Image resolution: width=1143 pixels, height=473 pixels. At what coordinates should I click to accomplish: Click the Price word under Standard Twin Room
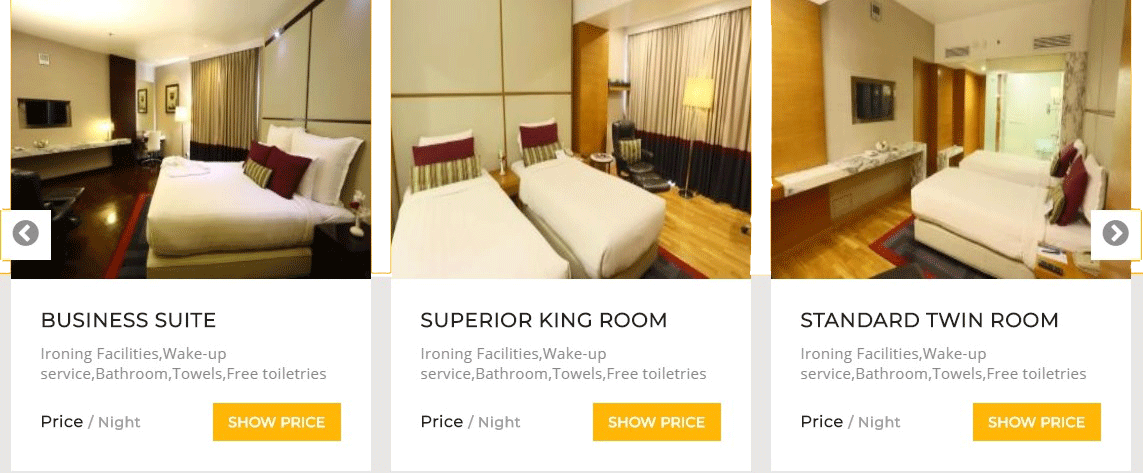click(822, 421)
